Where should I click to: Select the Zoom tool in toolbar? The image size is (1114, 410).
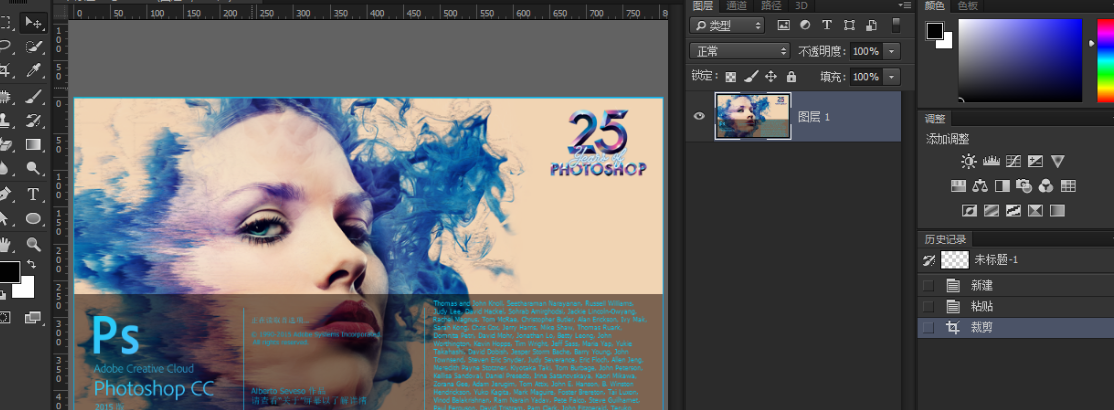pos(33,244)
